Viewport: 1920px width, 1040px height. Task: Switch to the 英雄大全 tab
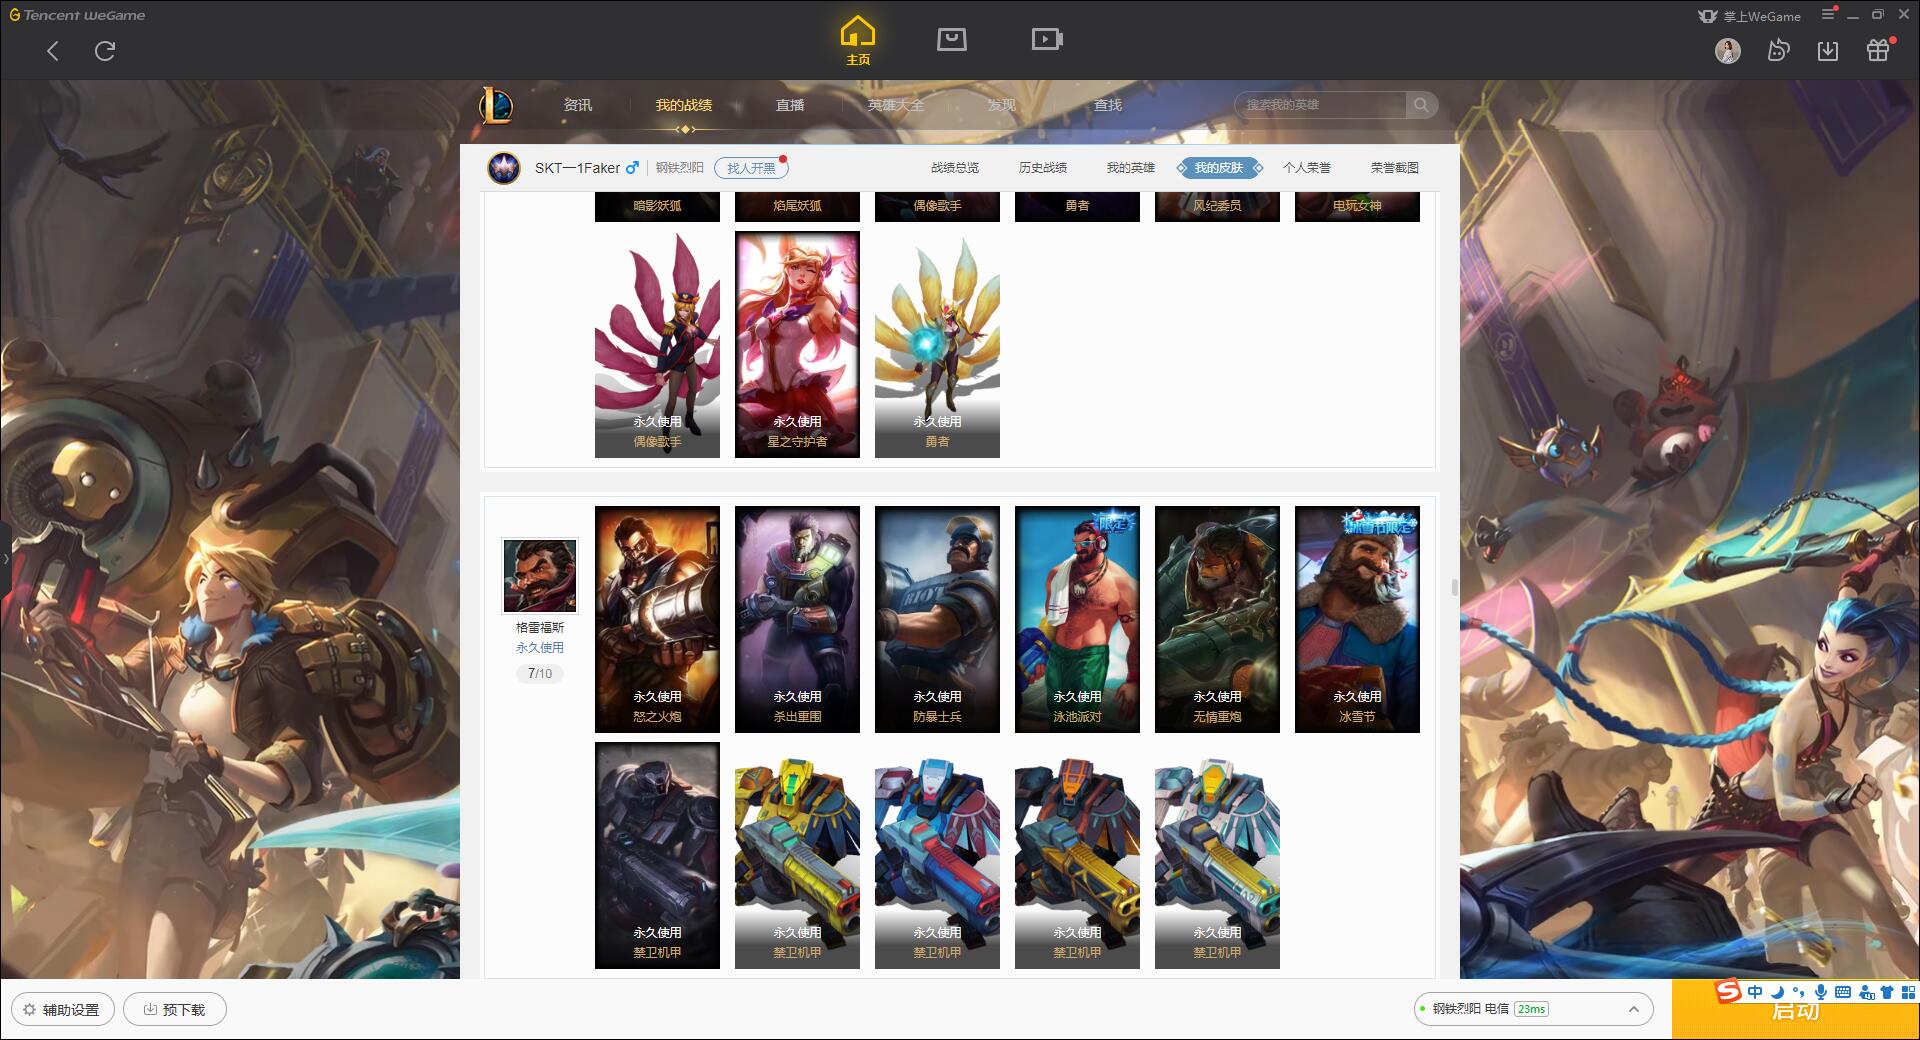[x=896, y=105]
